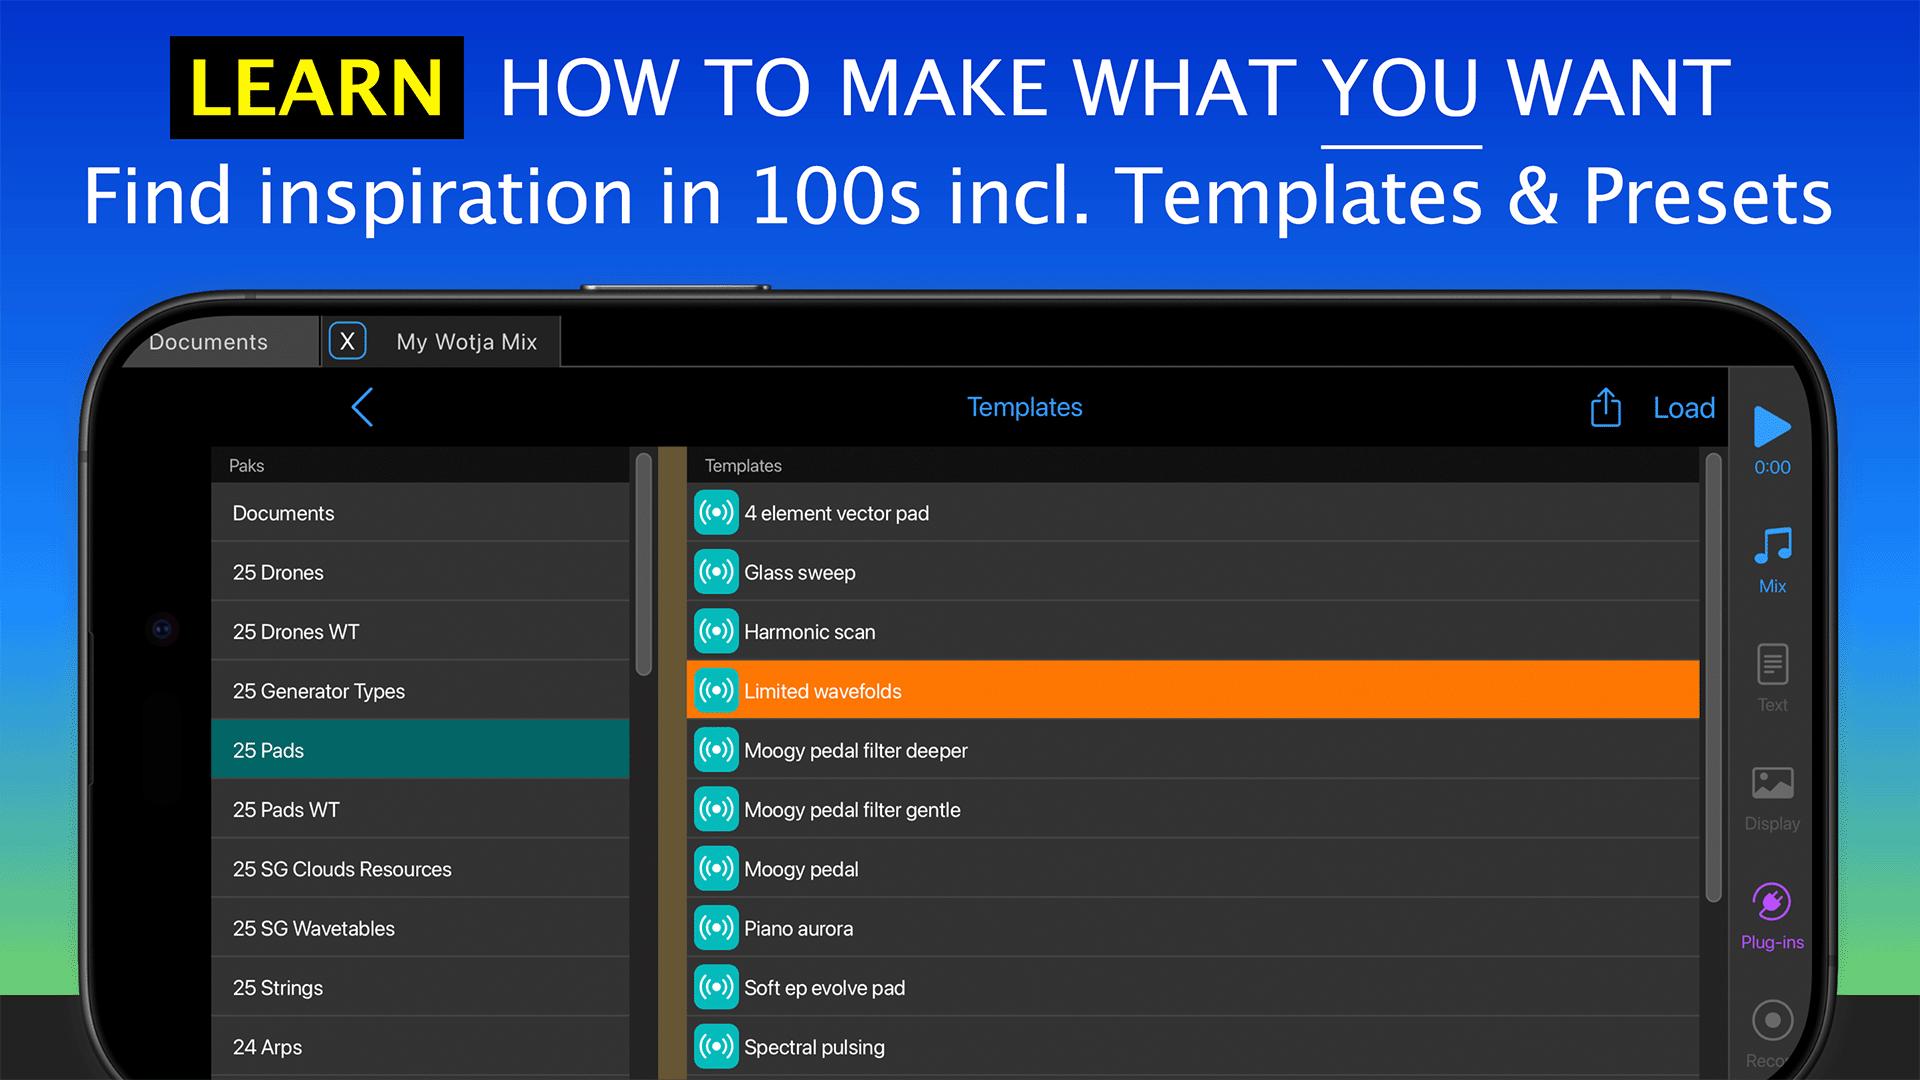
Task: Tap icon beside Spectral pulsing
Action: point(716,1046)
